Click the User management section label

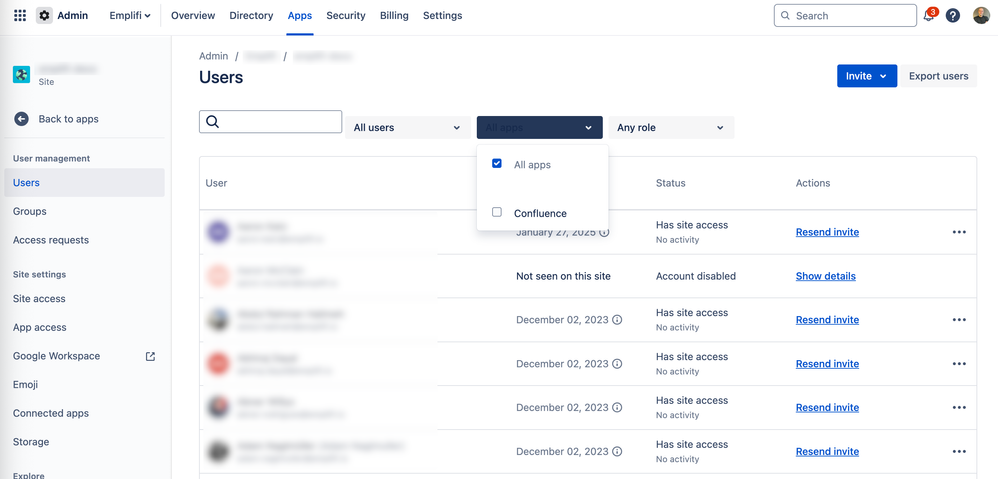[52, 158]
